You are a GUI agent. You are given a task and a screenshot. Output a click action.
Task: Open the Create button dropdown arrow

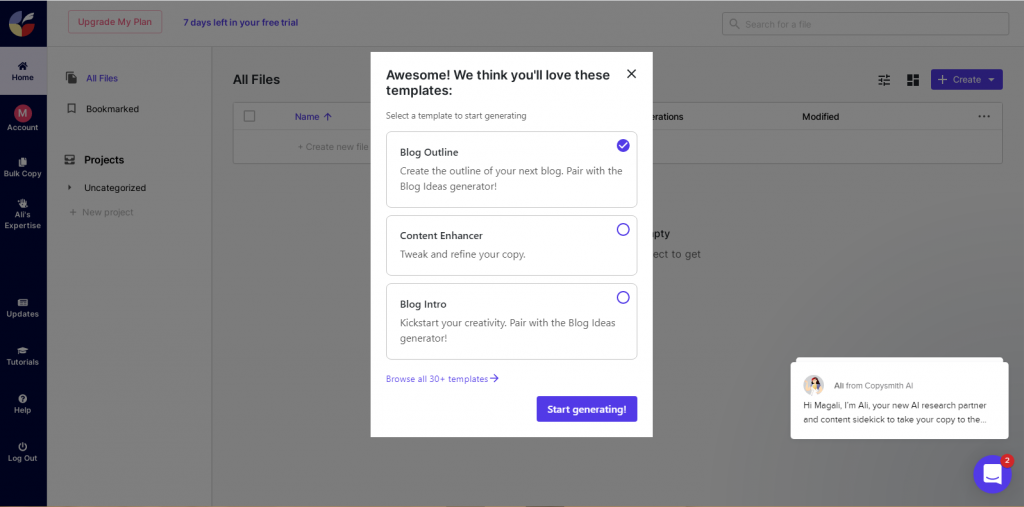991,79
